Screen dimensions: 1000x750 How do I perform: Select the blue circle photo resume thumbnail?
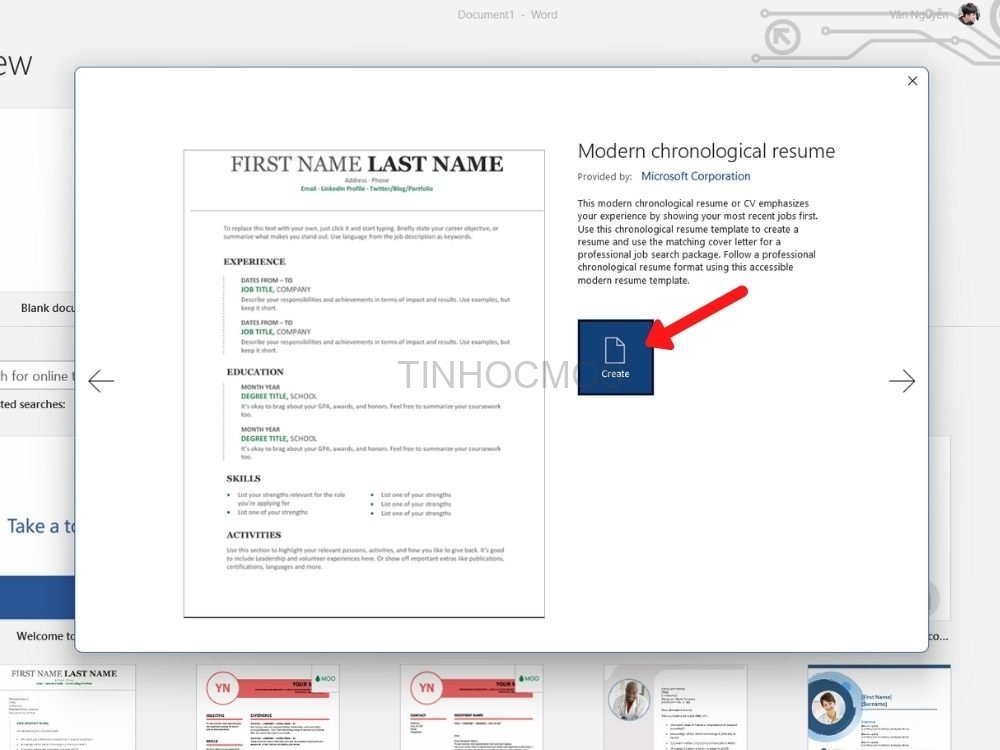pyautogui.click(x=879, y=707)
